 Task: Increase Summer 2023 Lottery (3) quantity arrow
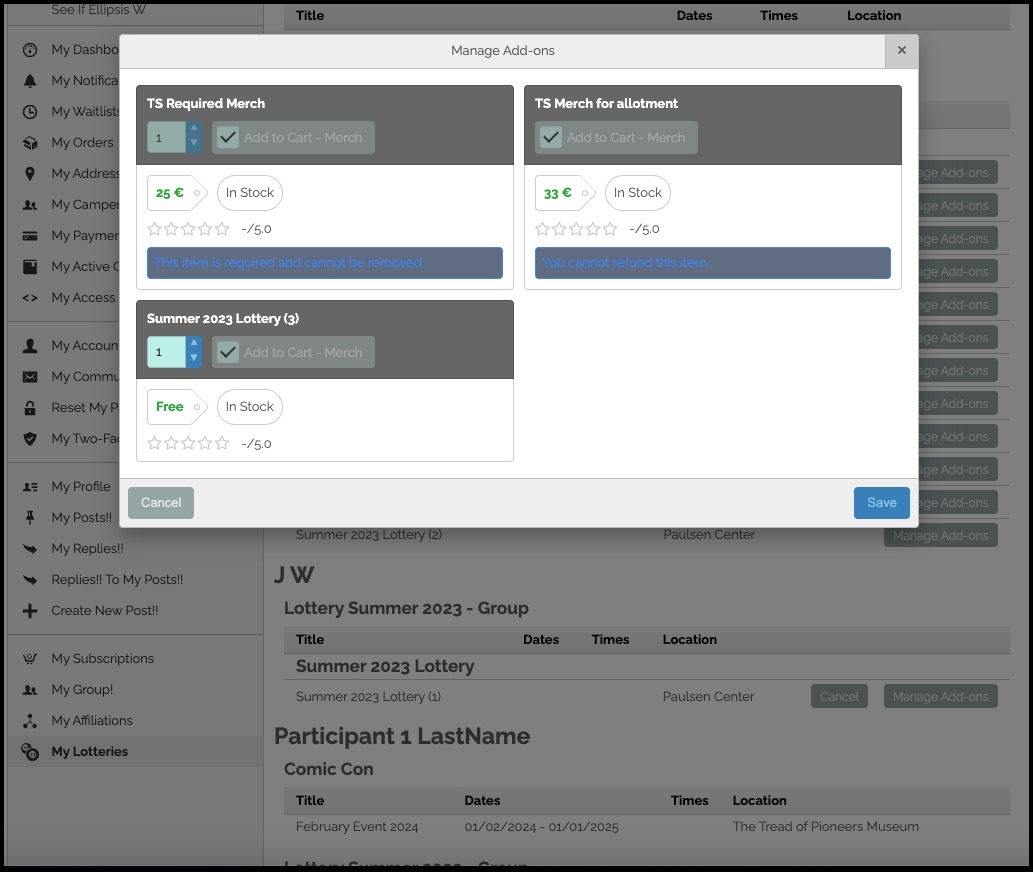coord(194,344)
